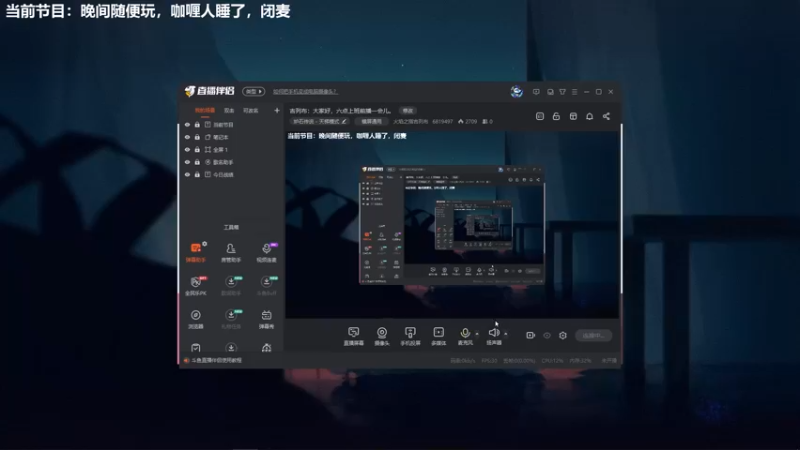Open the notification bell icon
Image resolution: width=800 pixels, height=450 pixels.
point(589,116)
